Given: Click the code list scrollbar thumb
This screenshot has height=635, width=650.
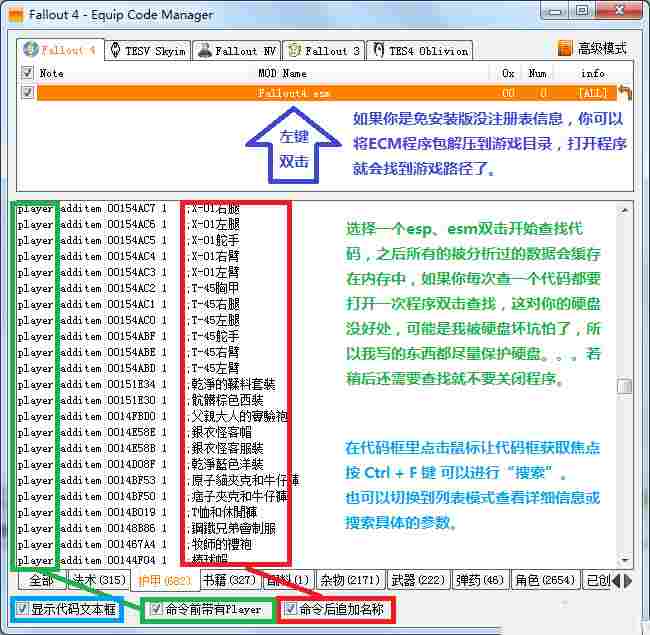Looking at the screenshot, I should [624, 385].
